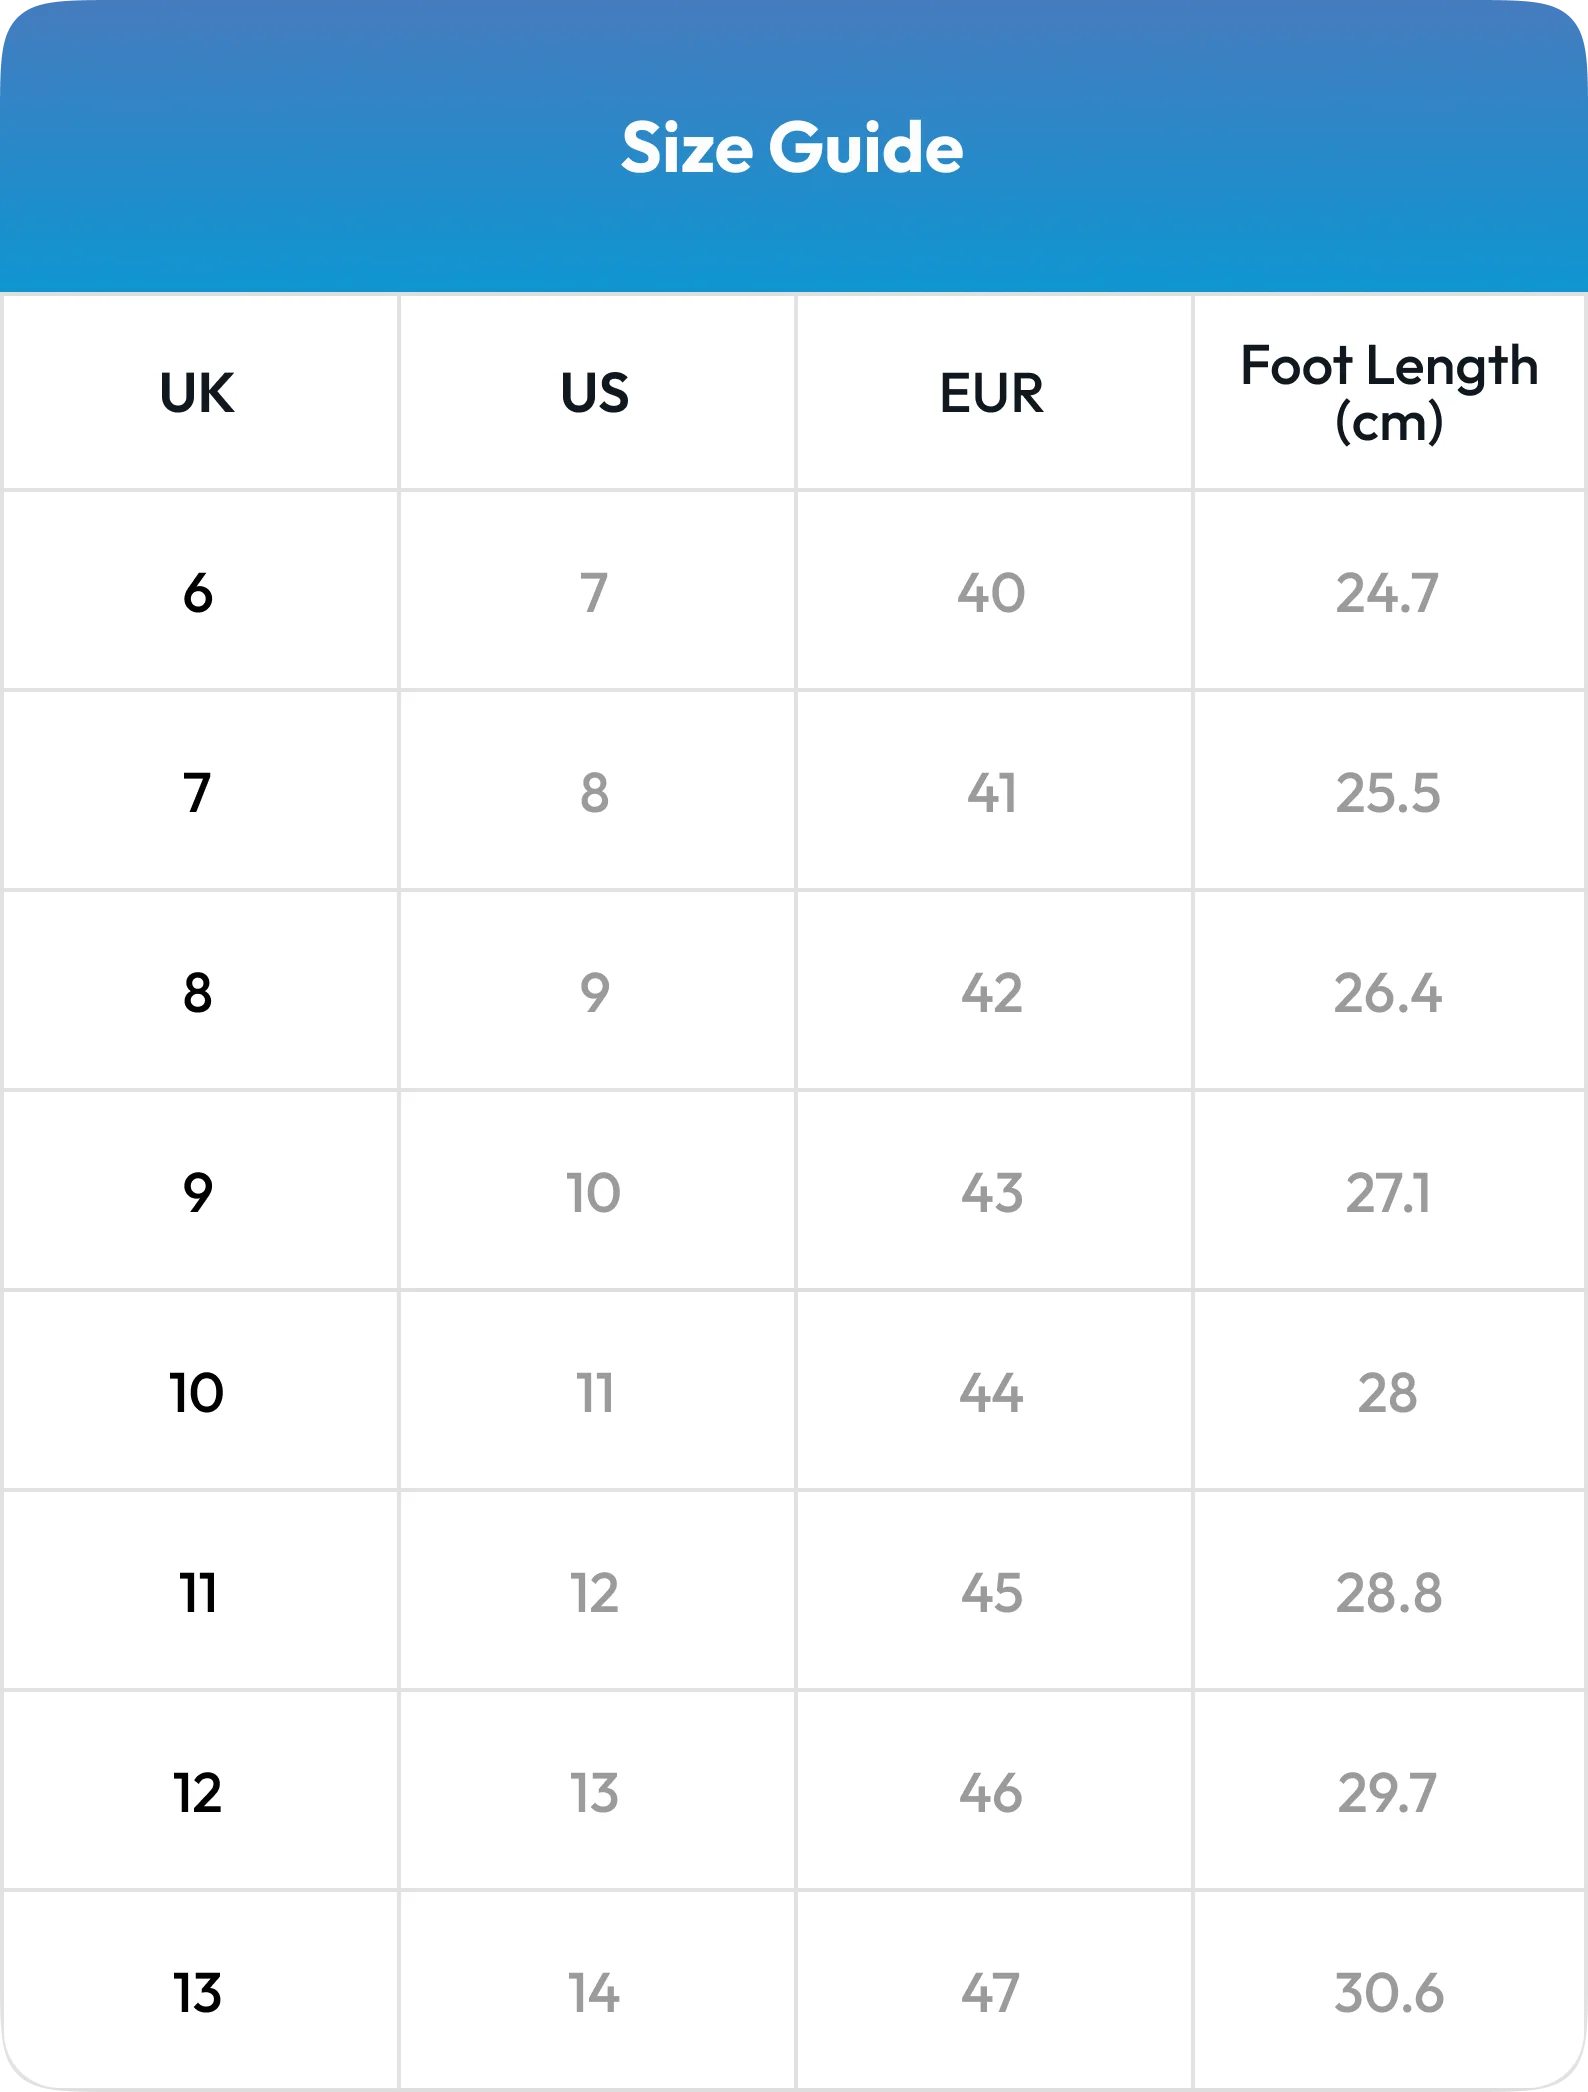Click foot length 26.4 value
Screen dimensions: 1588x2092
coord(1388,992)
